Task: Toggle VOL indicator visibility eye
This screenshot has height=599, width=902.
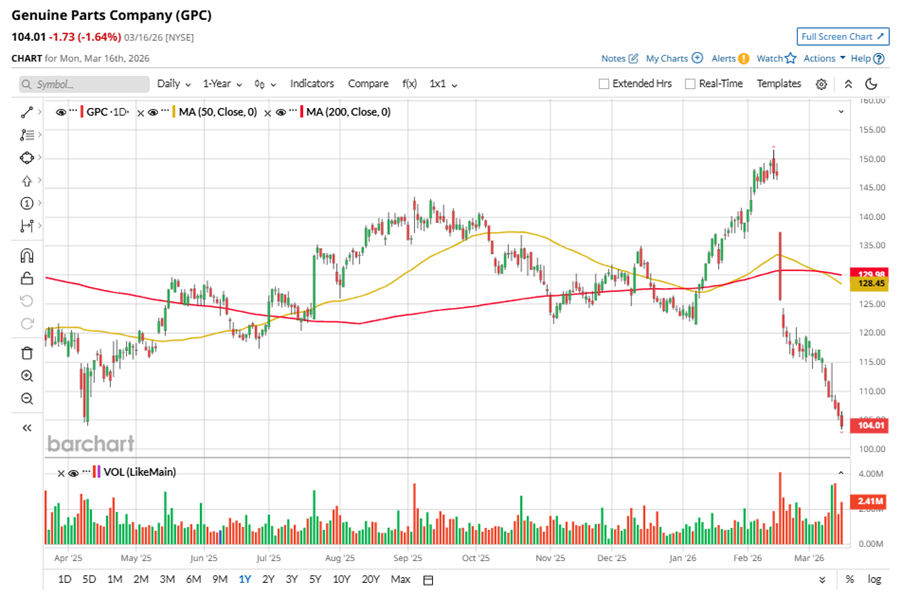Action: [73, 473]
